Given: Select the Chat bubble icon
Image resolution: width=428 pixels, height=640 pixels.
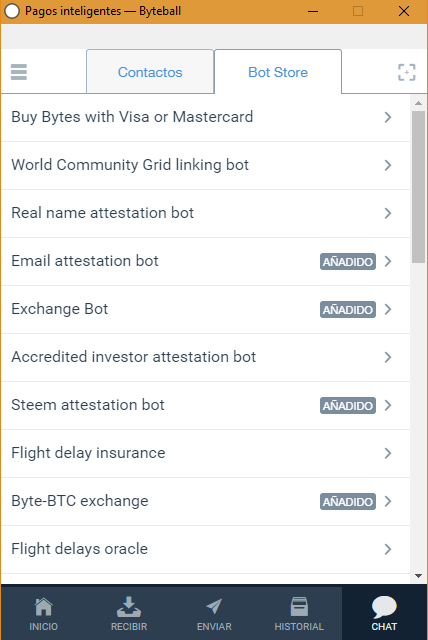Looking at the screenshot, I should [384, 607].
